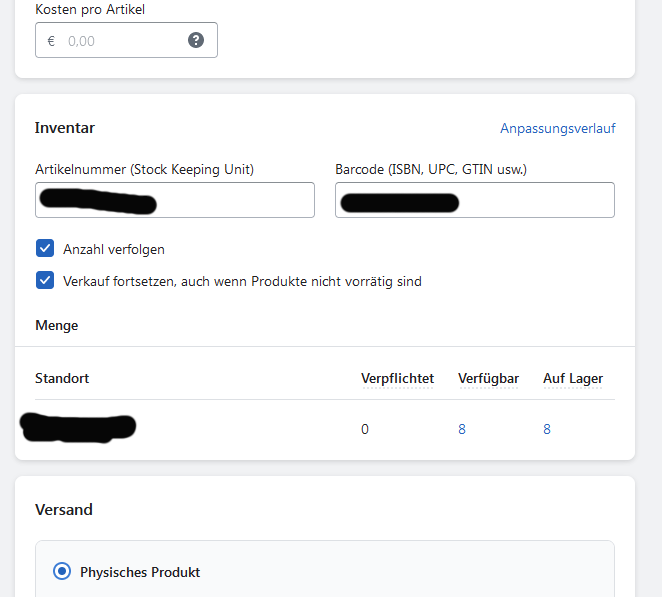Viewport: 662px width, 597px height.
Task: Click the Verfügbar column header
Action: [488, 378]
